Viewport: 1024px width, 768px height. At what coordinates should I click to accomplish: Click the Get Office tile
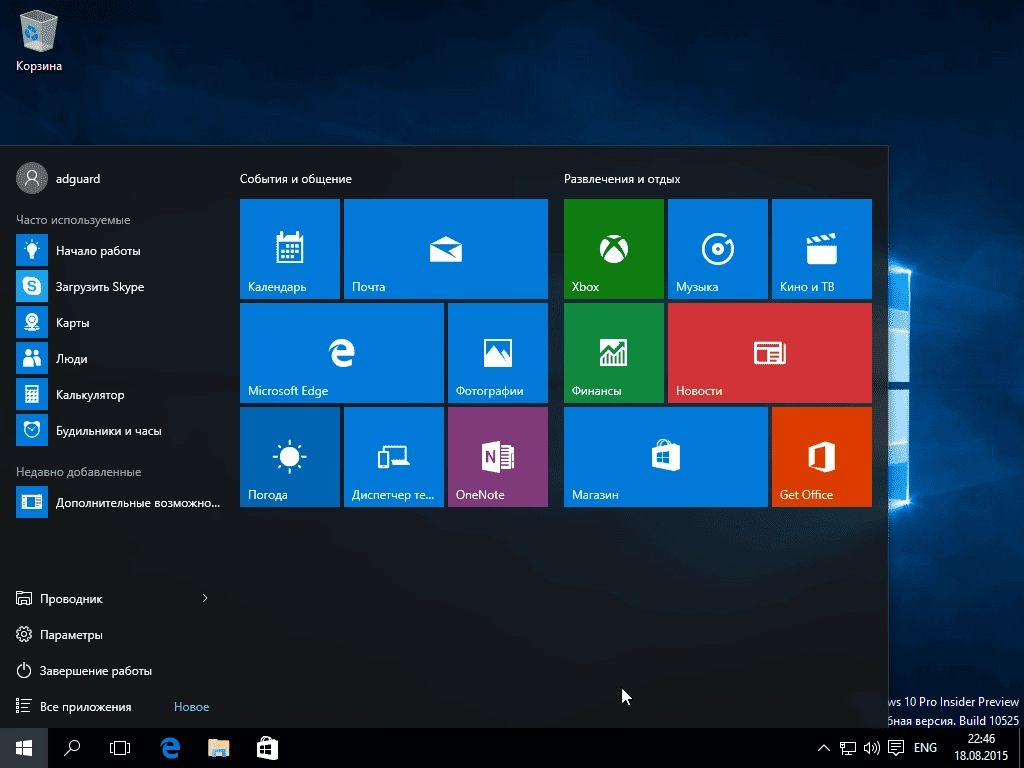(x=822, y=457)
